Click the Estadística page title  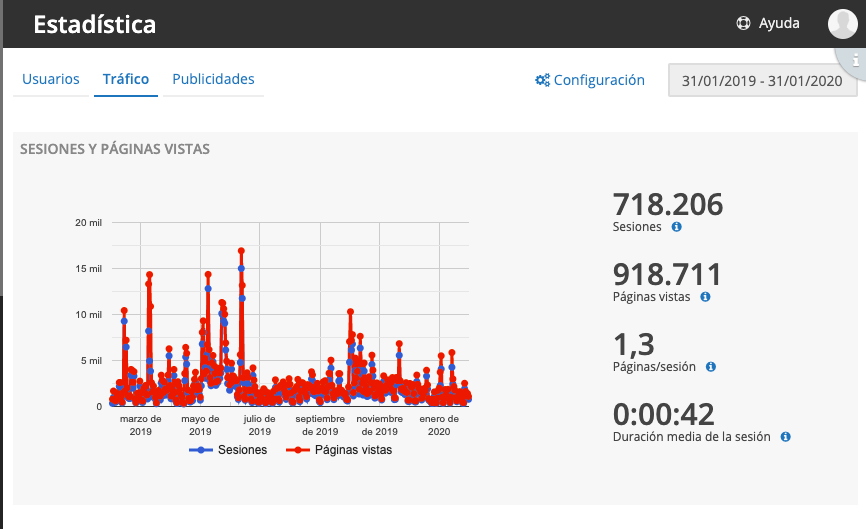[94, 25]
